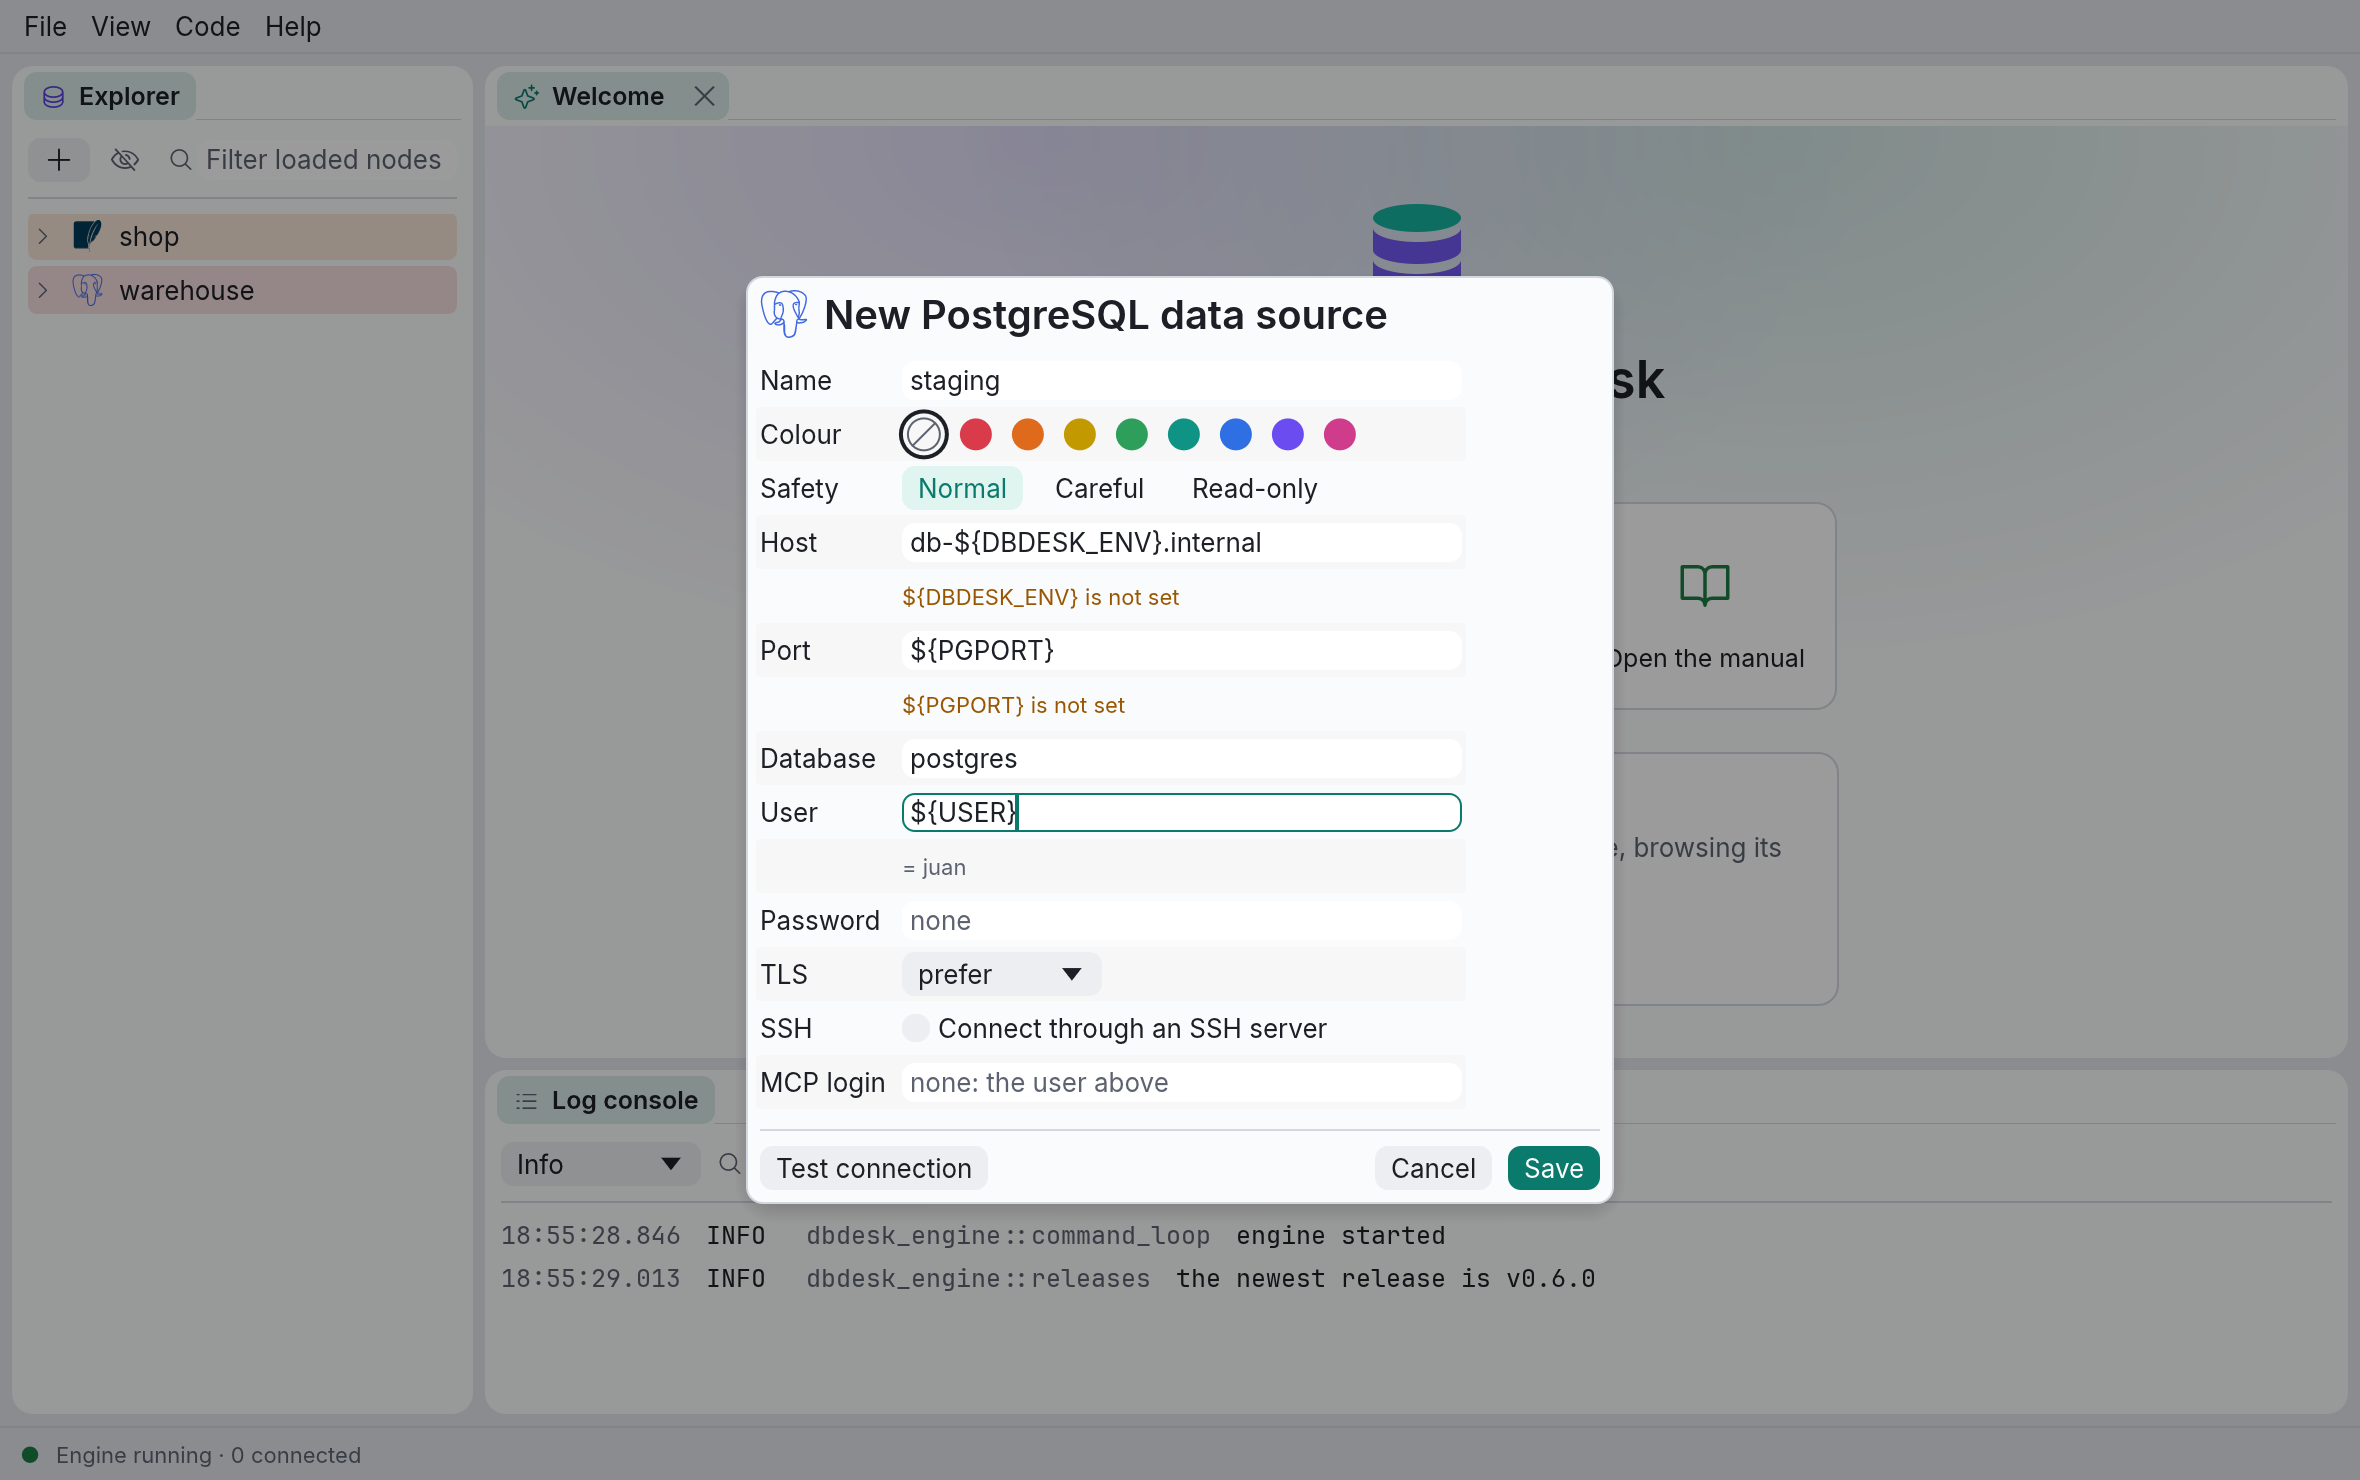Click the open manual book icon
This screenshot has height=1480, width=2360.
click(x=1705, y=585)
